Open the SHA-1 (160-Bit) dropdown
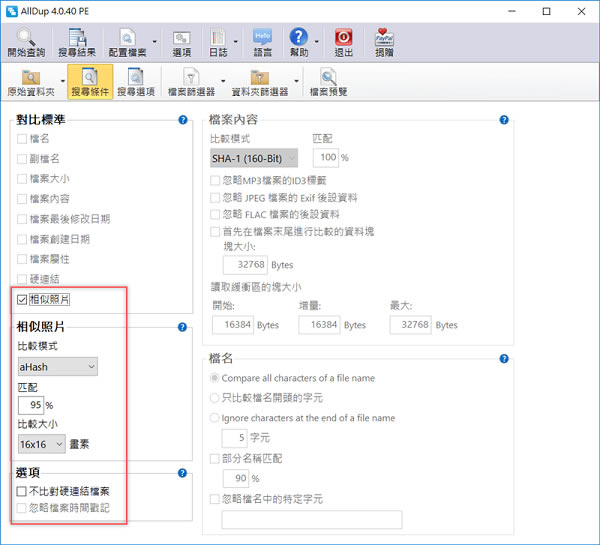600x545 pixels. [x=253, y=158]
